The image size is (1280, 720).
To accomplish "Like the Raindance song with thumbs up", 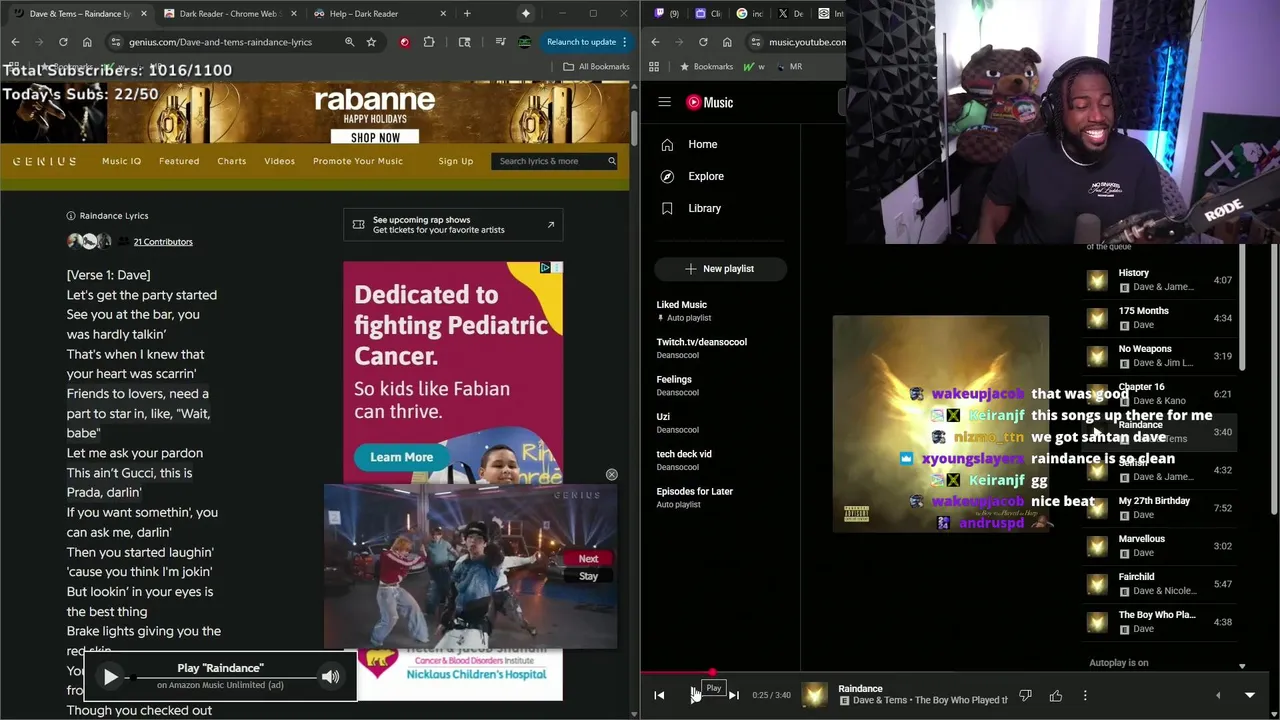I will (1056, 695).
